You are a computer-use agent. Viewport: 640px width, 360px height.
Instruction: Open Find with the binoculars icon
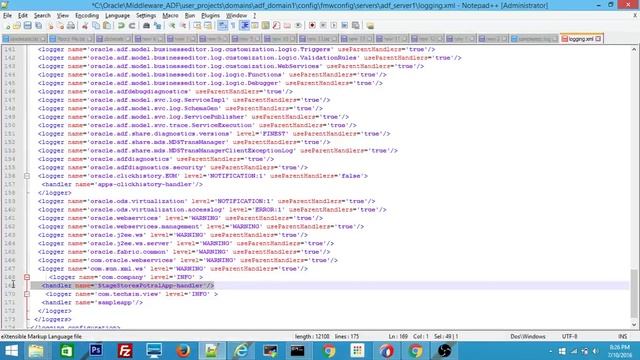pyautogui.click(x=146, y=26)
